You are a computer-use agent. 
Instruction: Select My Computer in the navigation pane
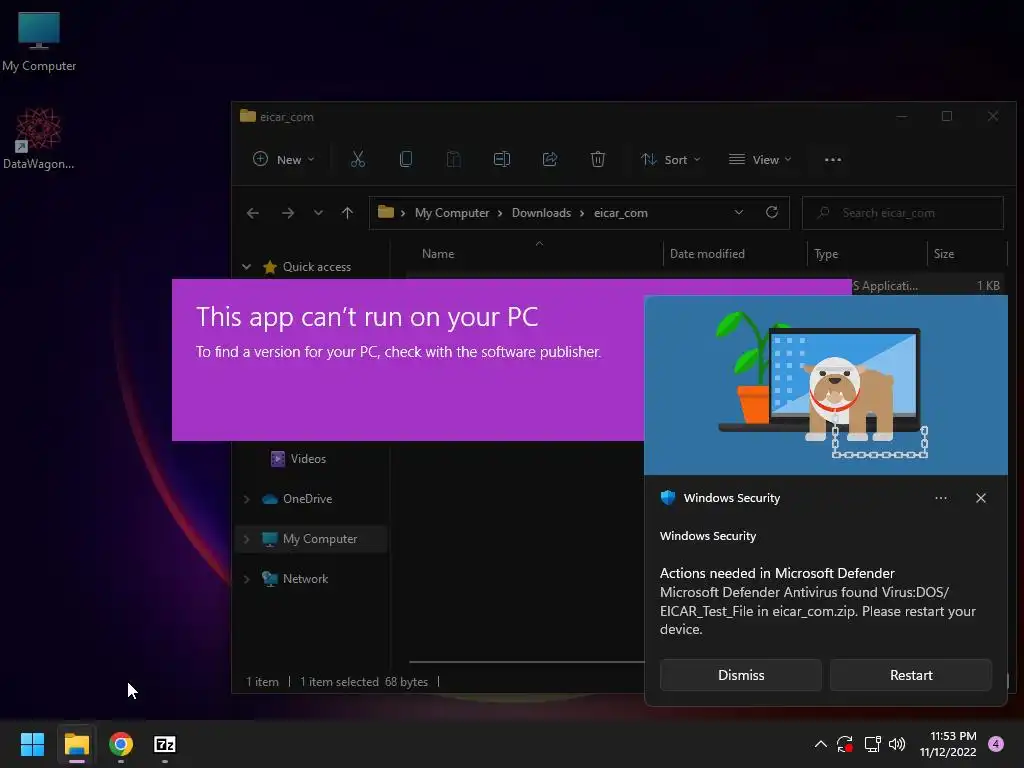coord(319,539)
